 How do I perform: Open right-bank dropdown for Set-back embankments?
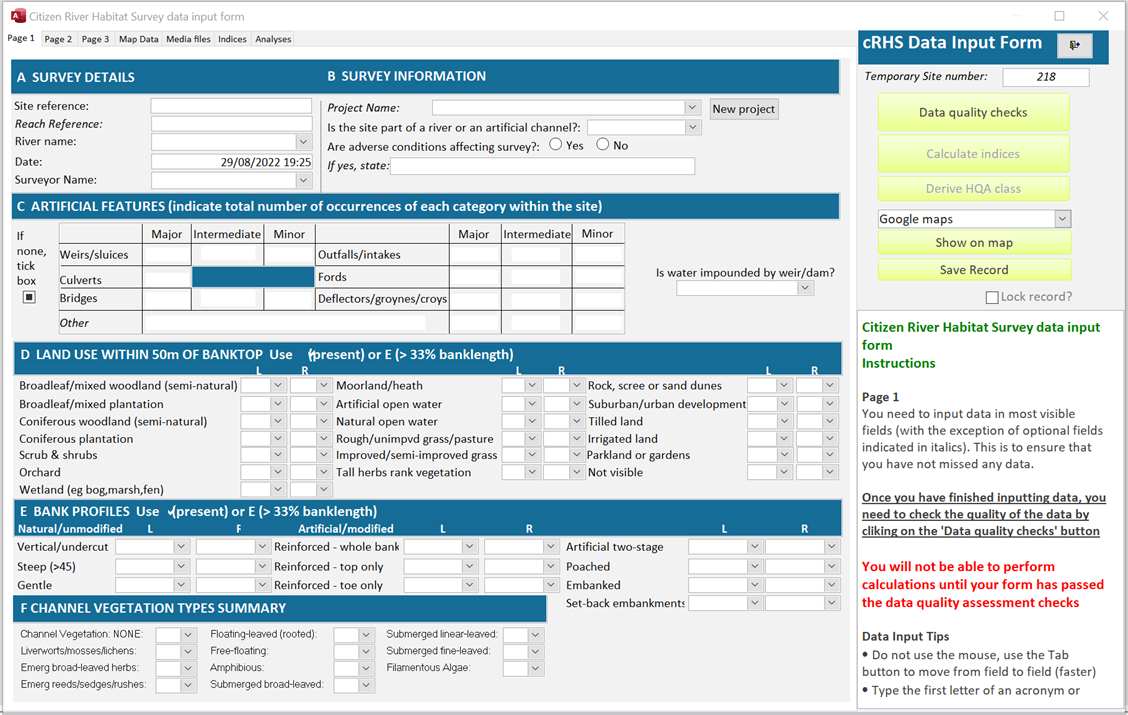point(832,603)
